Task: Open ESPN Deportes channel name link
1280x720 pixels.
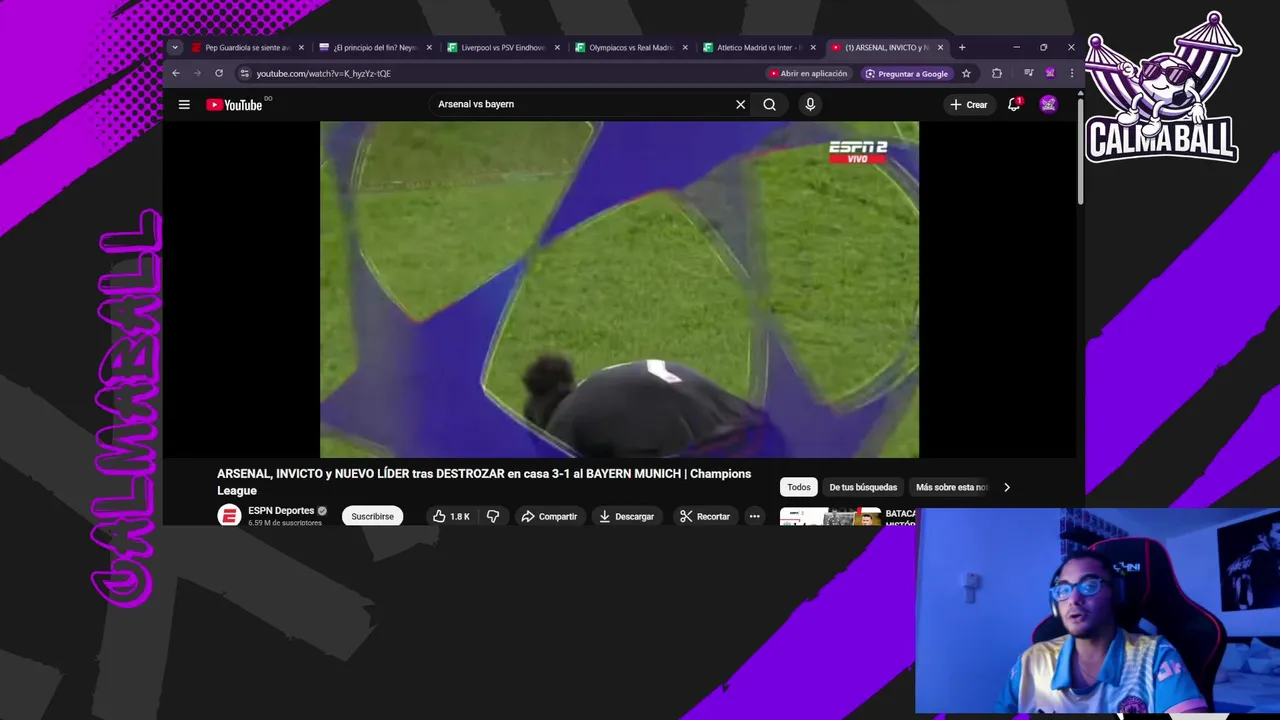Action: click(x=281, y=511)
